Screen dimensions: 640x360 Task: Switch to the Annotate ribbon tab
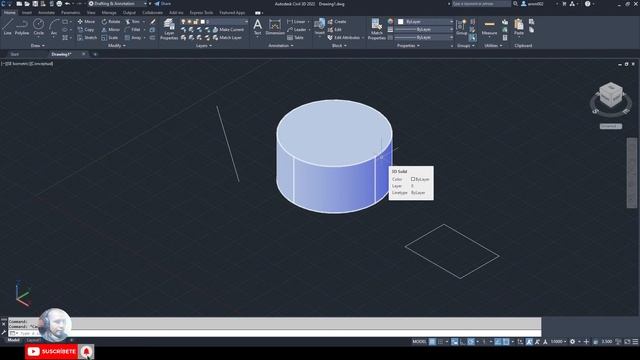(x=46, y=13)
